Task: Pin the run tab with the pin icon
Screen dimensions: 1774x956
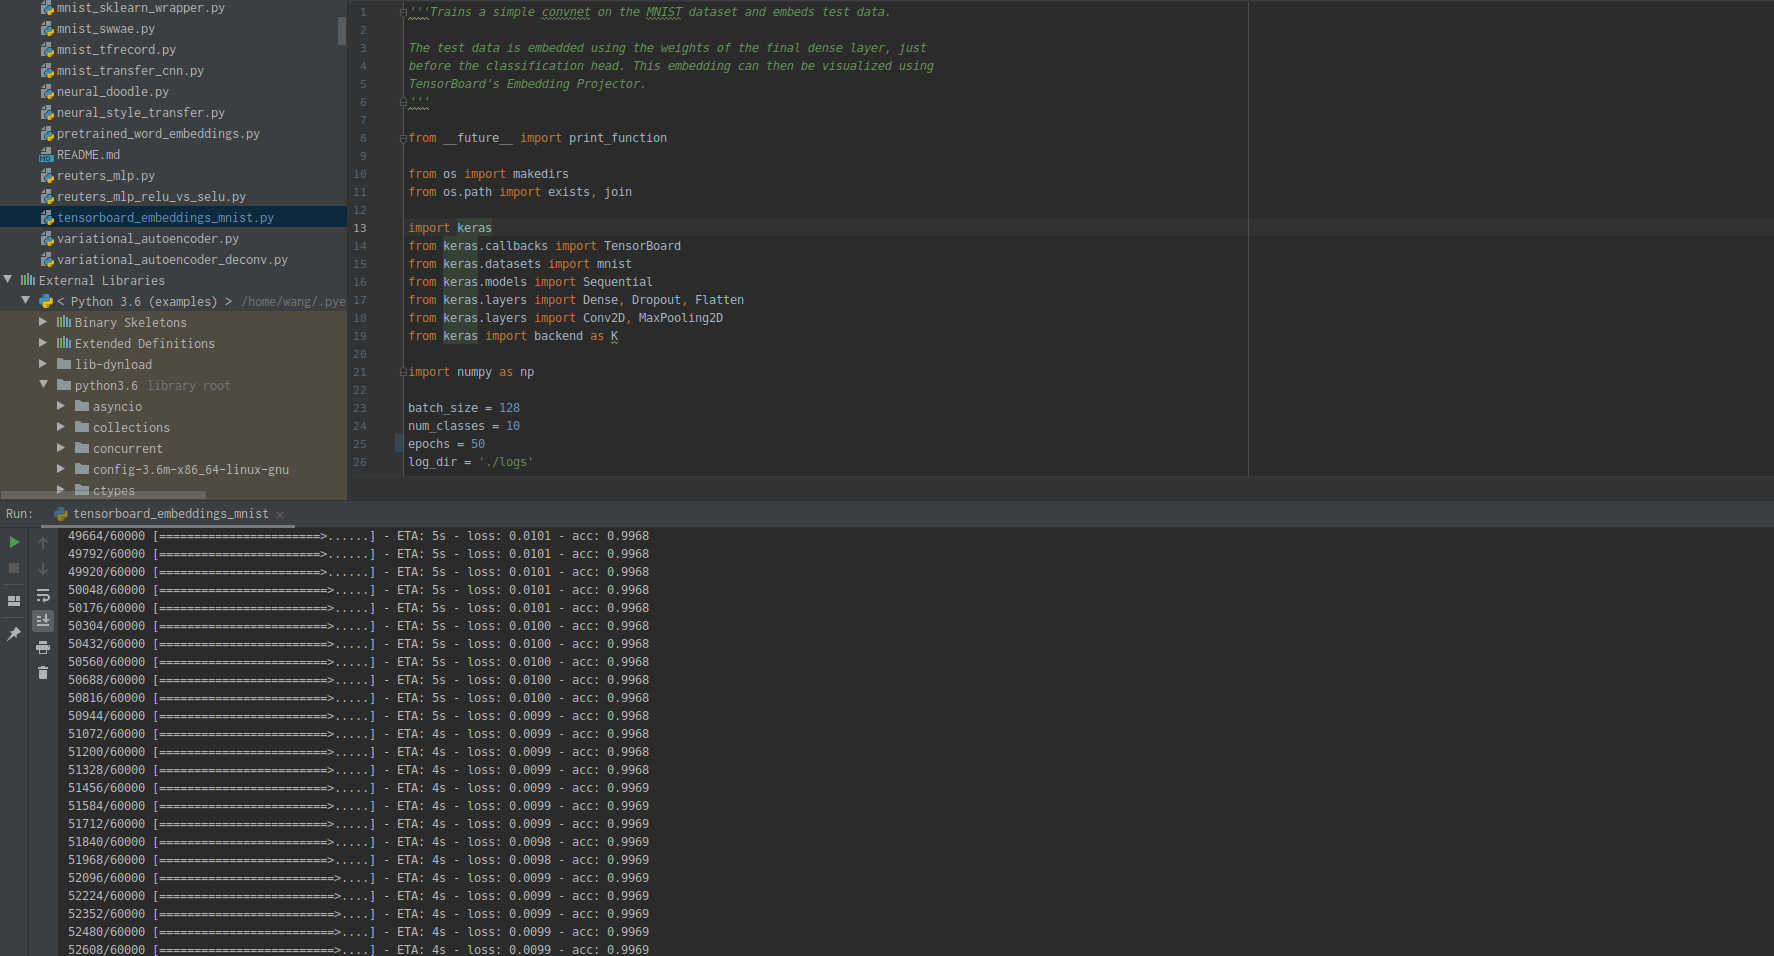Action: [x=13, y=633]
